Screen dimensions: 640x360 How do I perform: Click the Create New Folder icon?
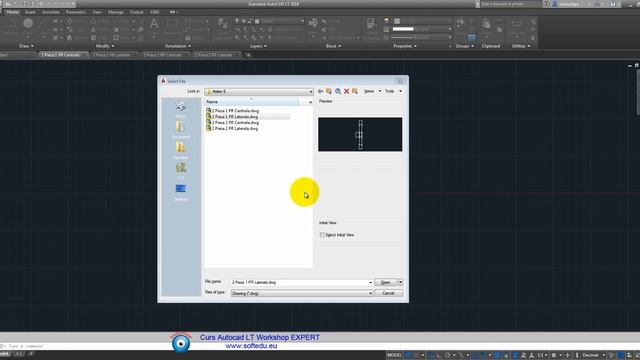click(x=355, y=91)
